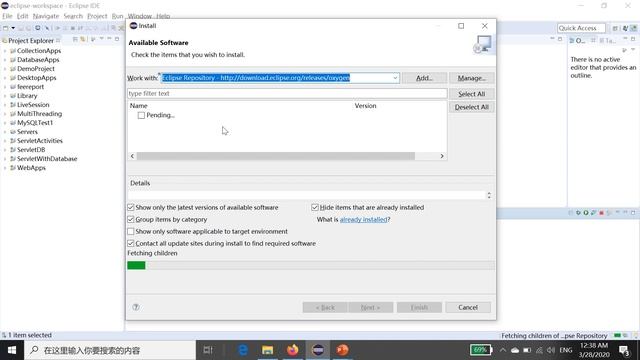
Task: Expand the DatabaseApps project
Action: pyautogui.click(x=5, y=60)
